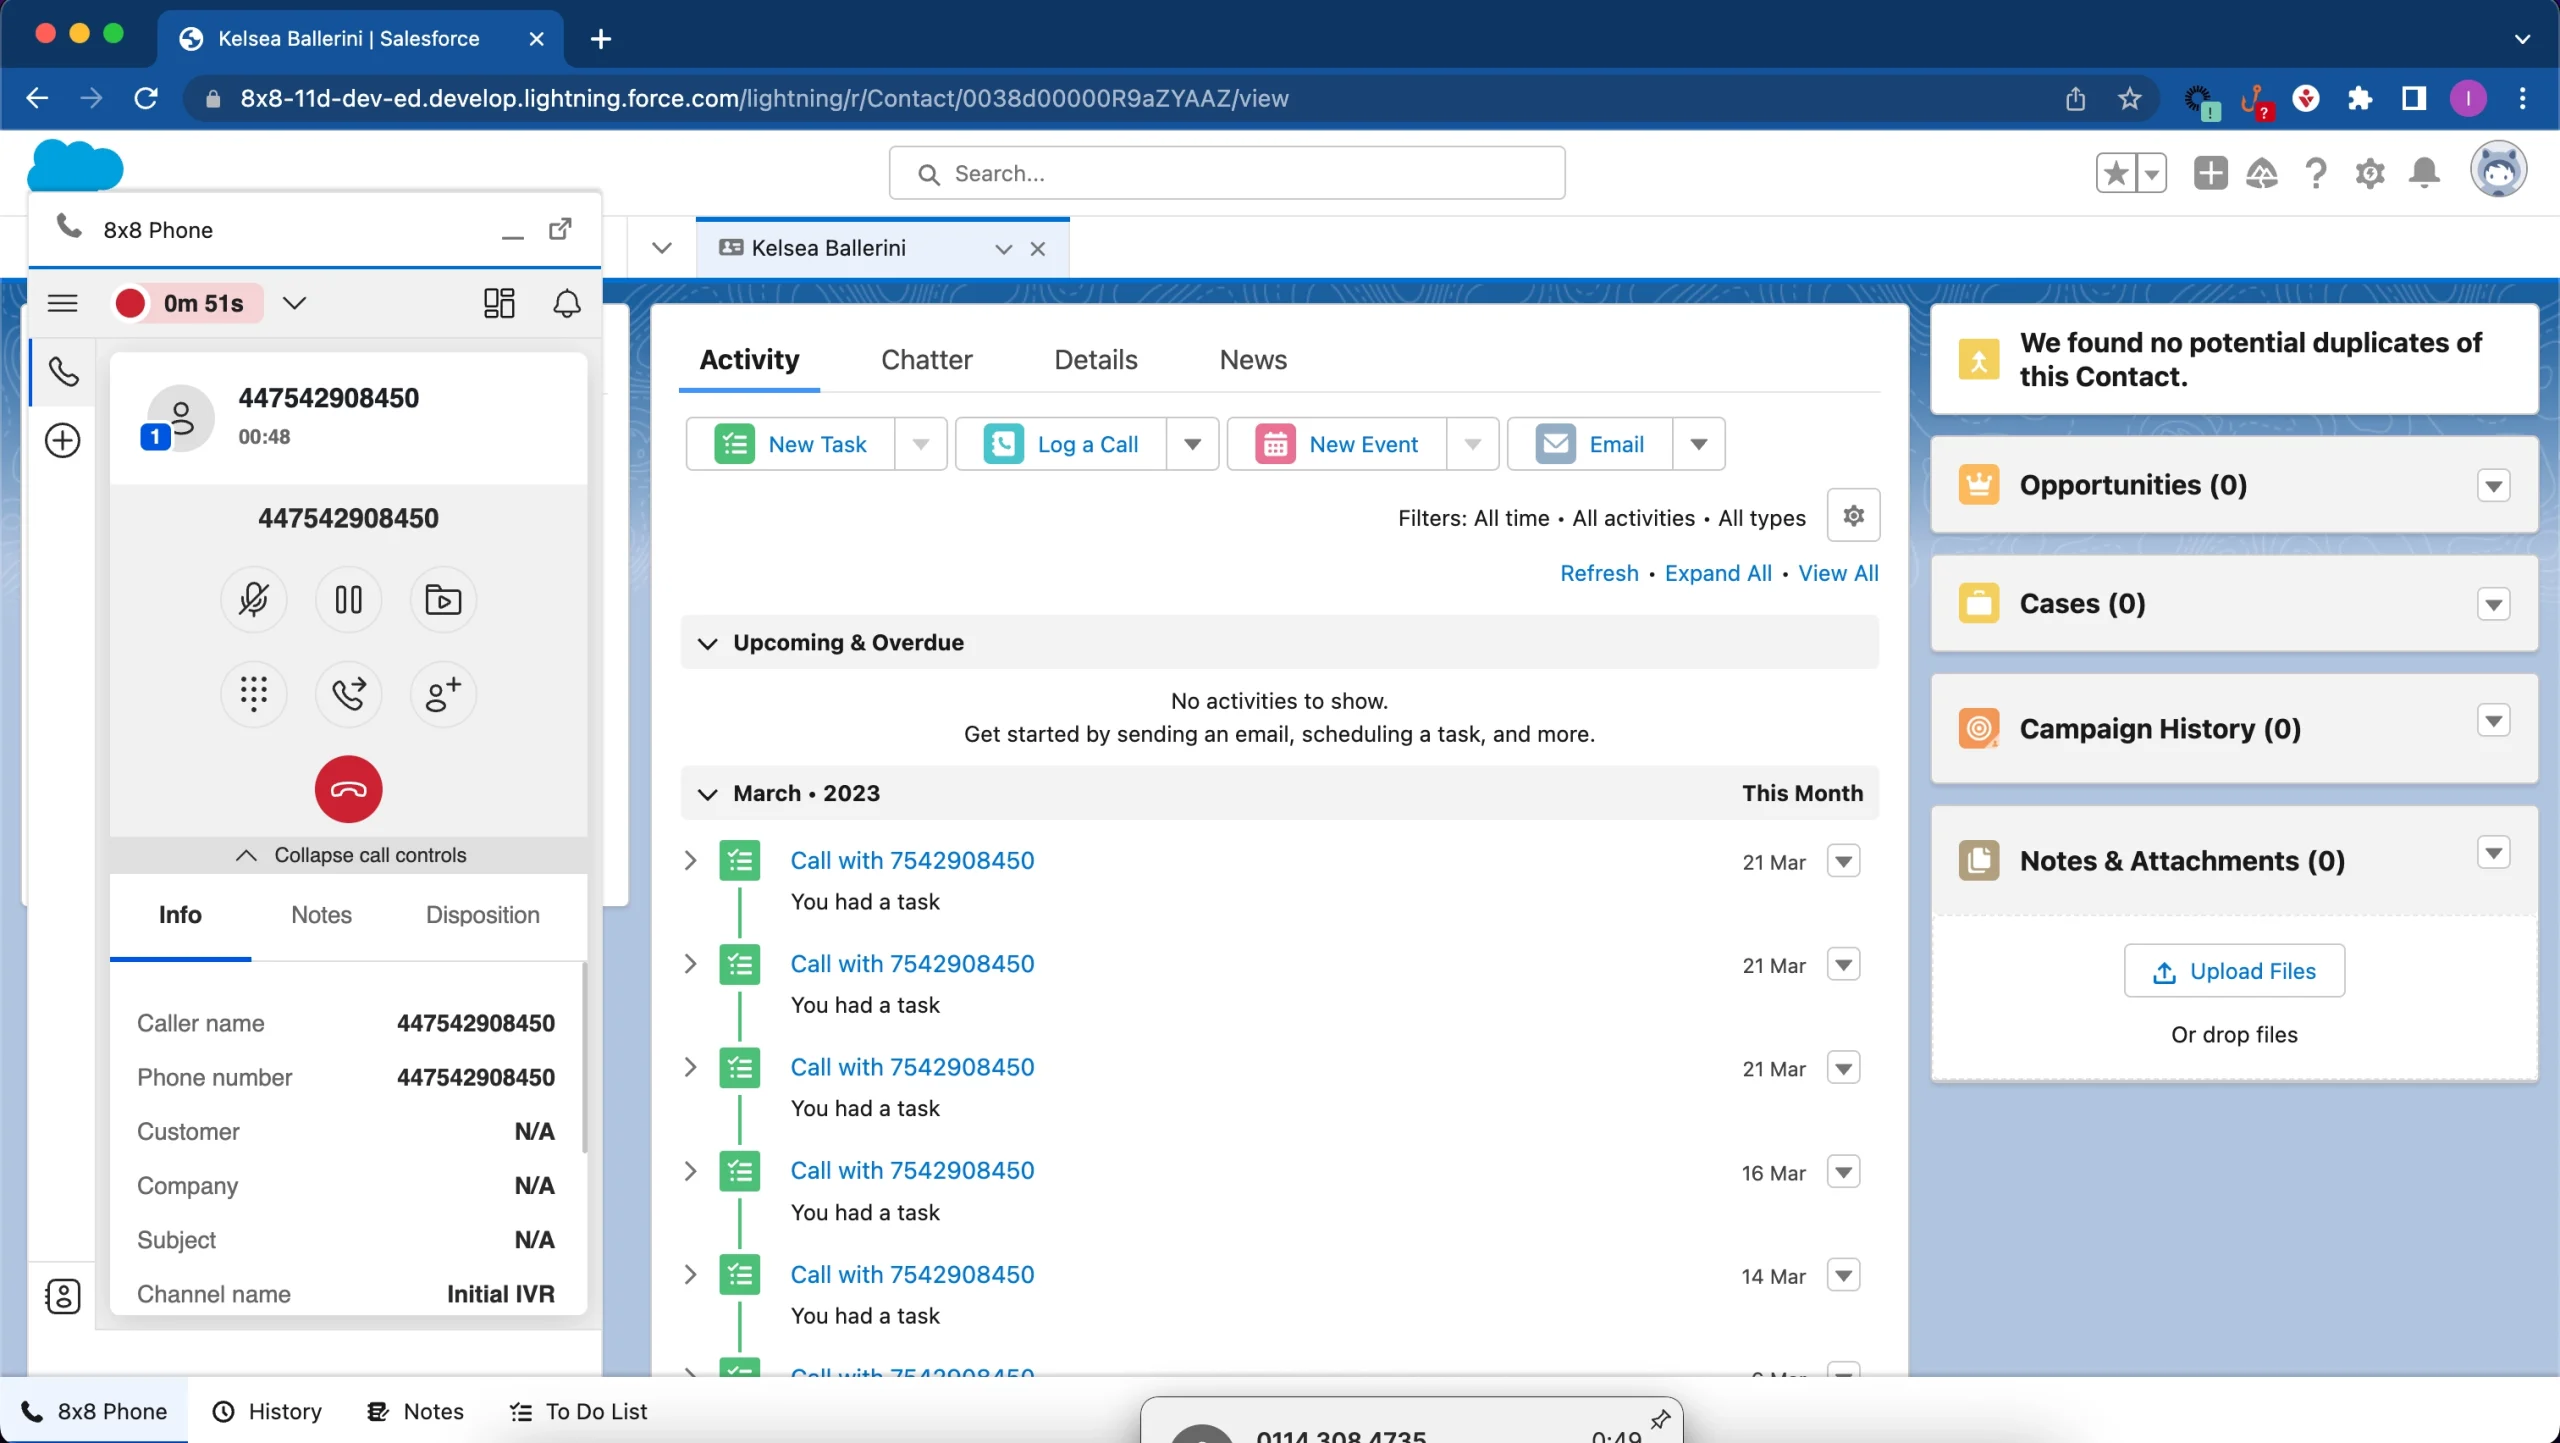2560x1443 pixels.
Task: Expand the 14 Mar call task row
Action: pos(690,1275)
